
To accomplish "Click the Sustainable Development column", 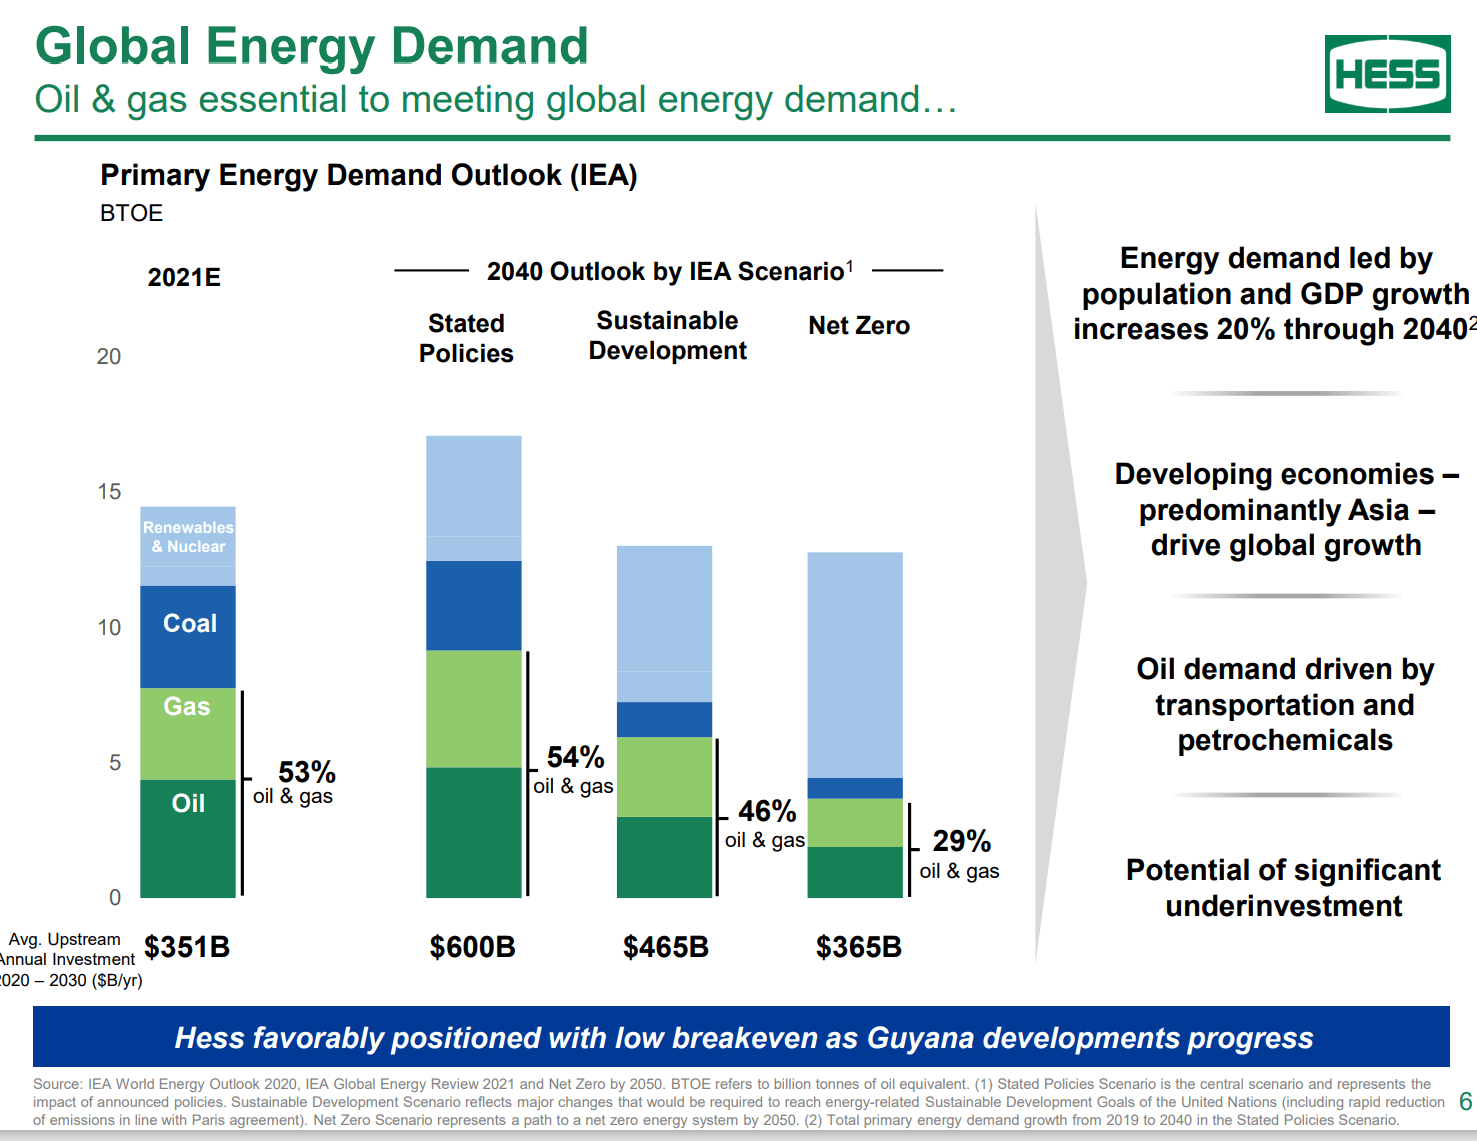I will 664,720.
